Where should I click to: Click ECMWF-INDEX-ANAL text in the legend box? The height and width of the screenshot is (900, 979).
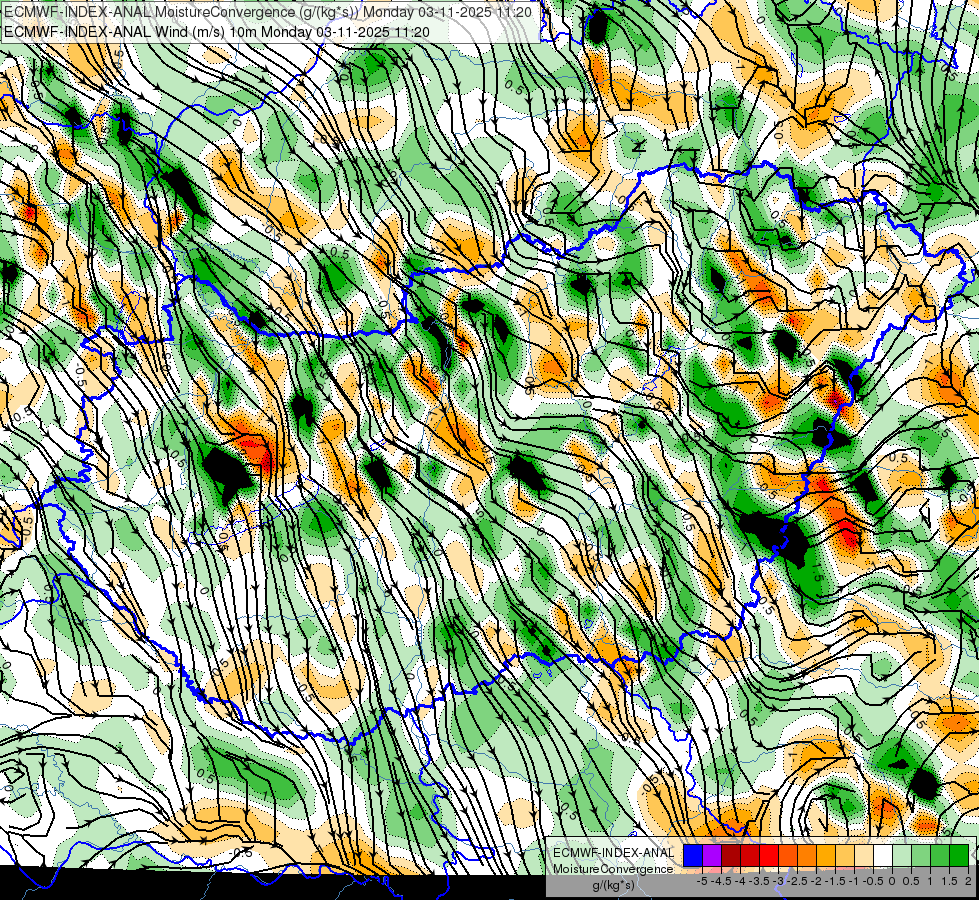pyautogui.click(x=614, y=853)
